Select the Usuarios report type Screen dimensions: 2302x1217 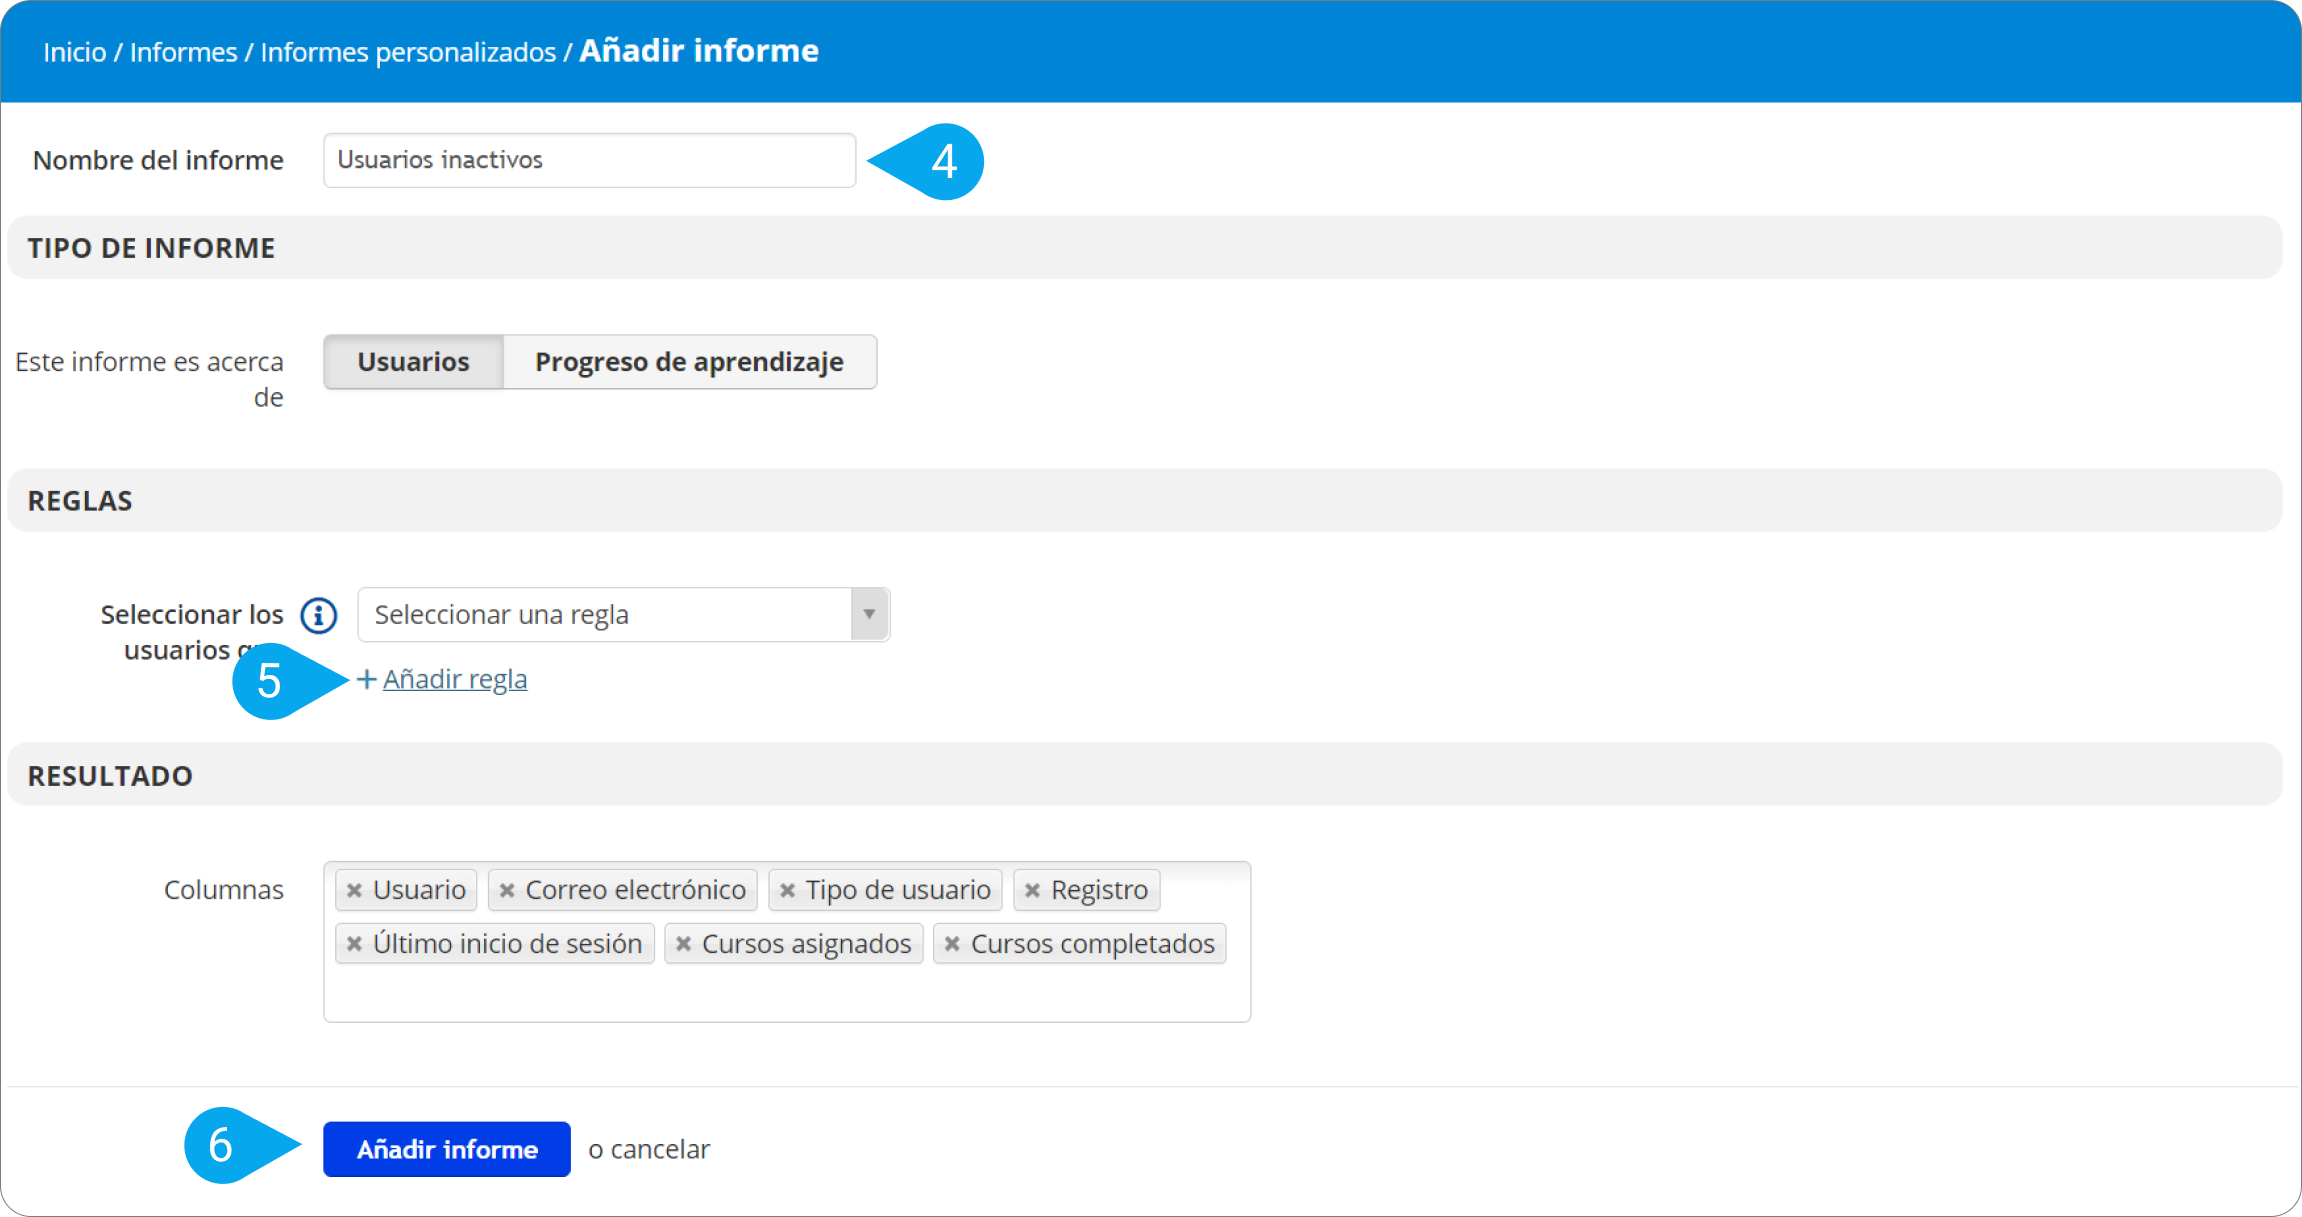coord(413,362)
